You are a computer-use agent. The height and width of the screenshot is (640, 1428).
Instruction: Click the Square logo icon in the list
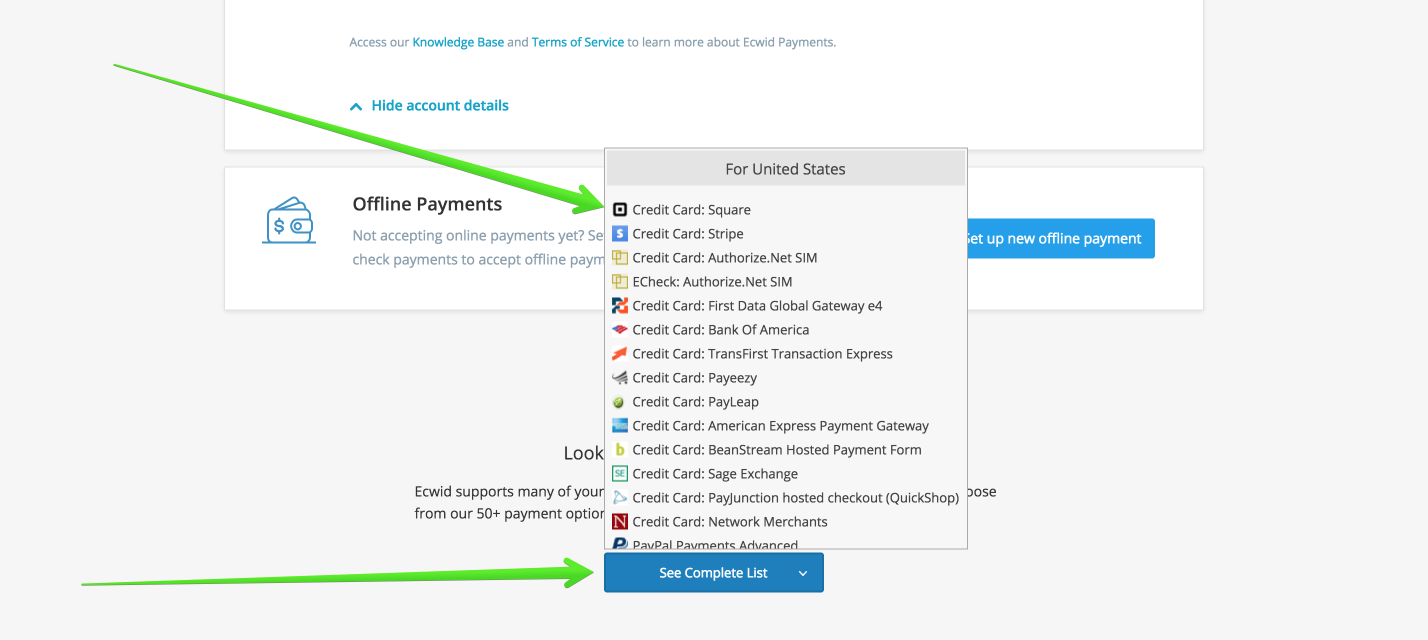point(620,210)
